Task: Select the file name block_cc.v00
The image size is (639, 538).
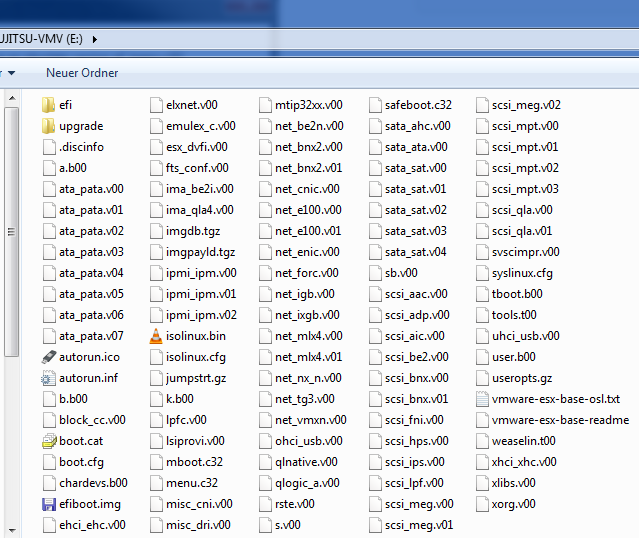Action: (93, 420)
